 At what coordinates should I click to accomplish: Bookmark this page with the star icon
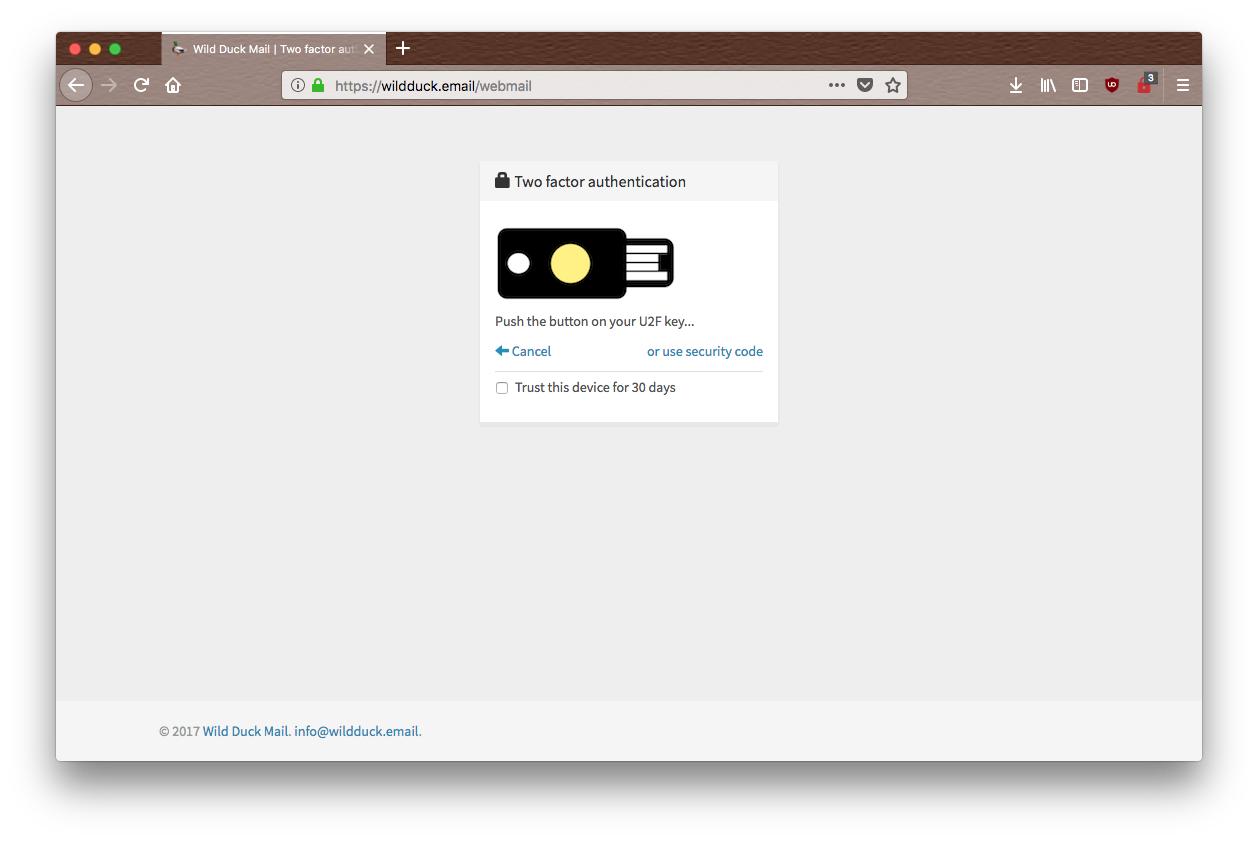pyautogui.click(x=893, y=85)
